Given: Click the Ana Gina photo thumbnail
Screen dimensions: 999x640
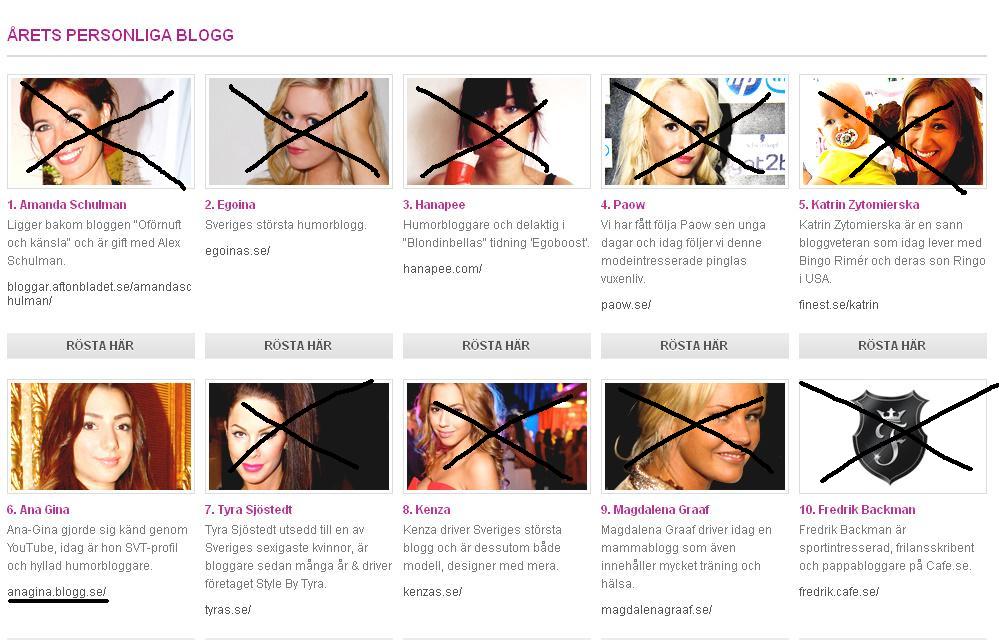Looking at the screenshot, I should point(101,436).
